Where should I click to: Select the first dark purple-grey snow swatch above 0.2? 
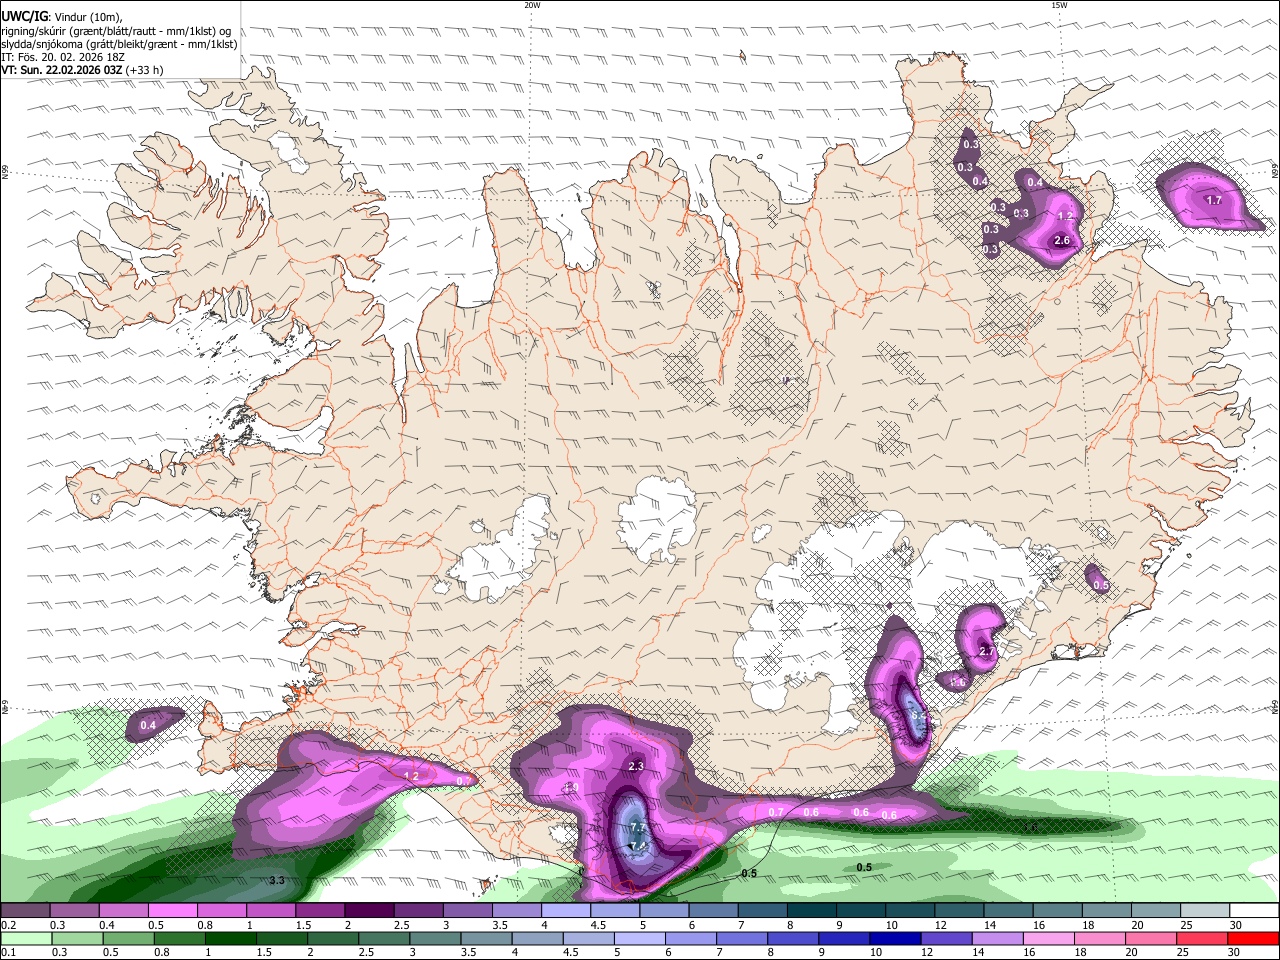click(25, 911)
